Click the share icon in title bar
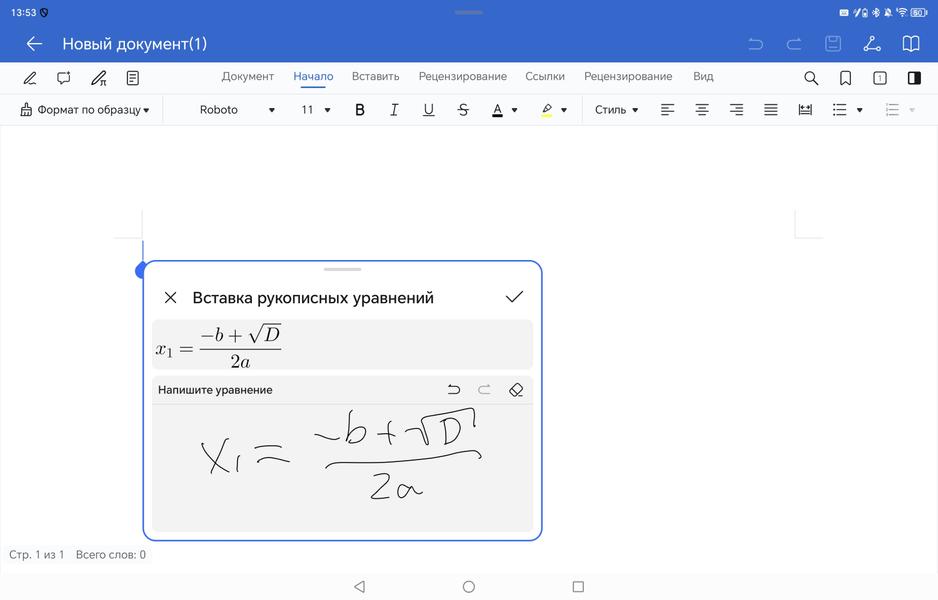The height and width of the screenshot is (600, 938). (x=872, y=44)
